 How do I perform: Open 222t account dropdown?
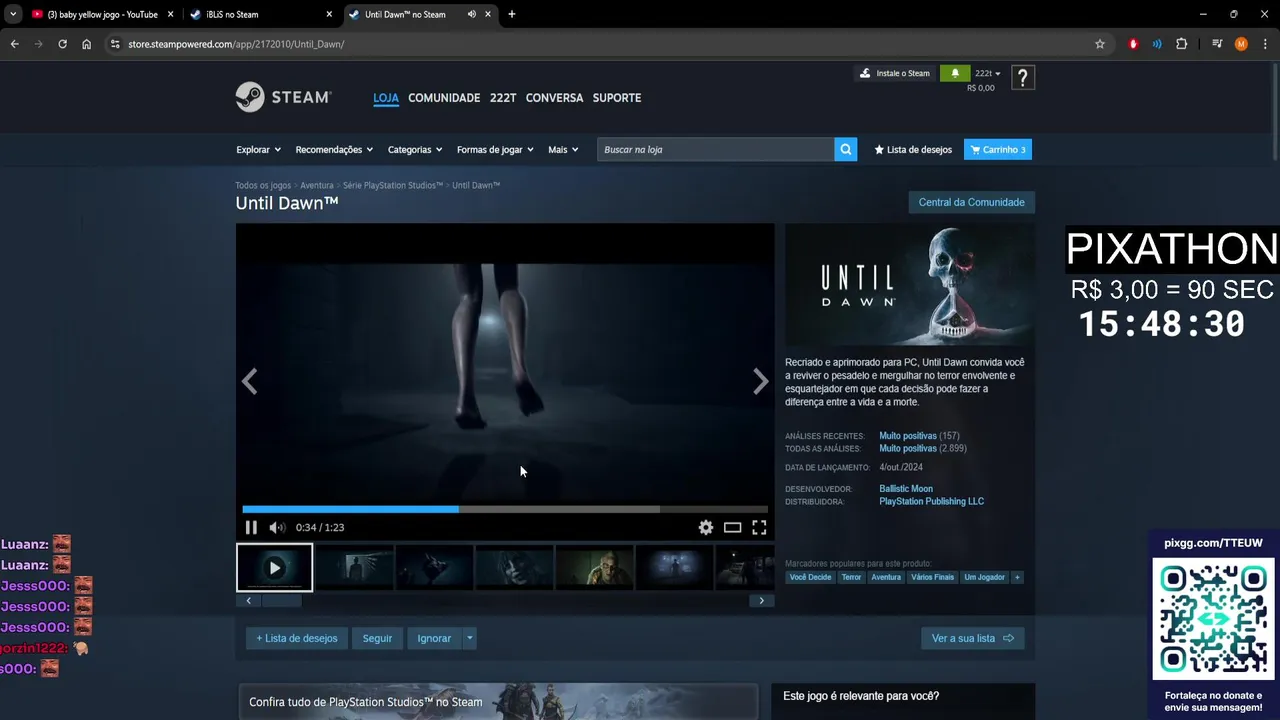click(987, 73)
